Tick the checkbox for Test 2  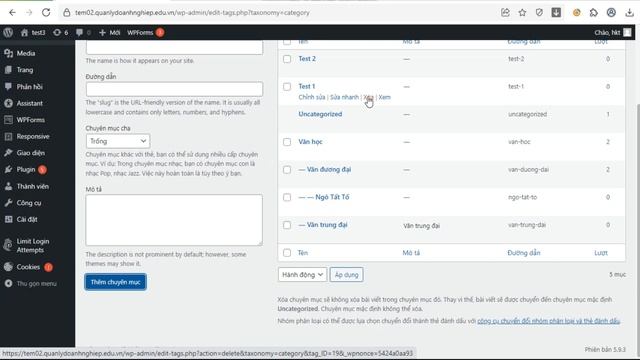pos(287,59)
